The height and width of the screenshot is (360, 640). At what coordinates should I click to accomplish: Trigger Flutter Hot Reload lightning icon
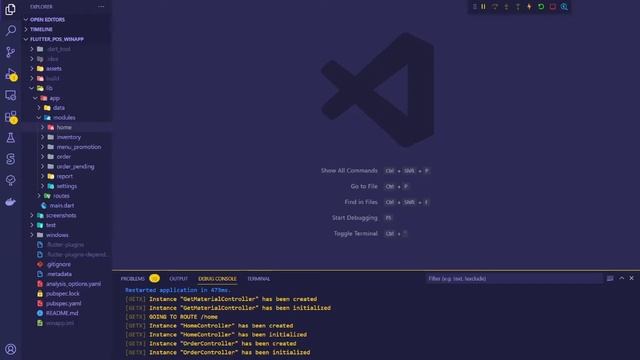529,7
